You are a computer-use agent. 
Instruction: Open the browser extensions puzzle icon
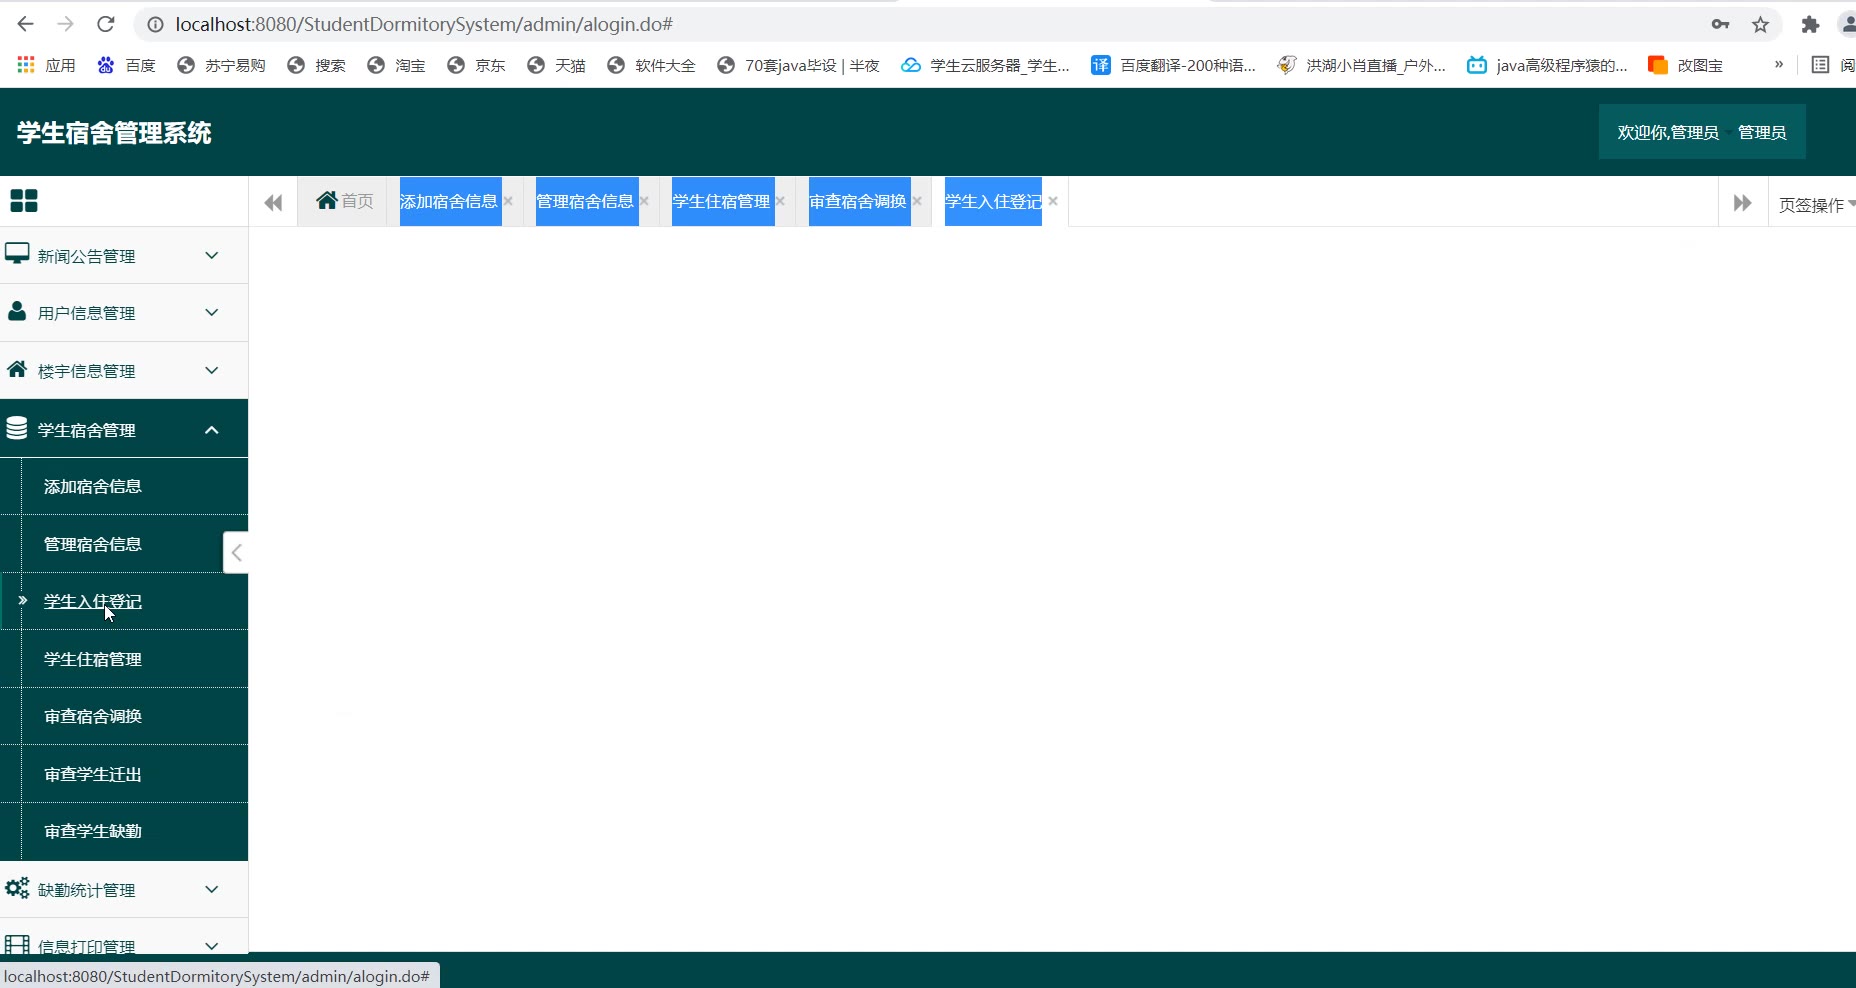point(1810,24)
